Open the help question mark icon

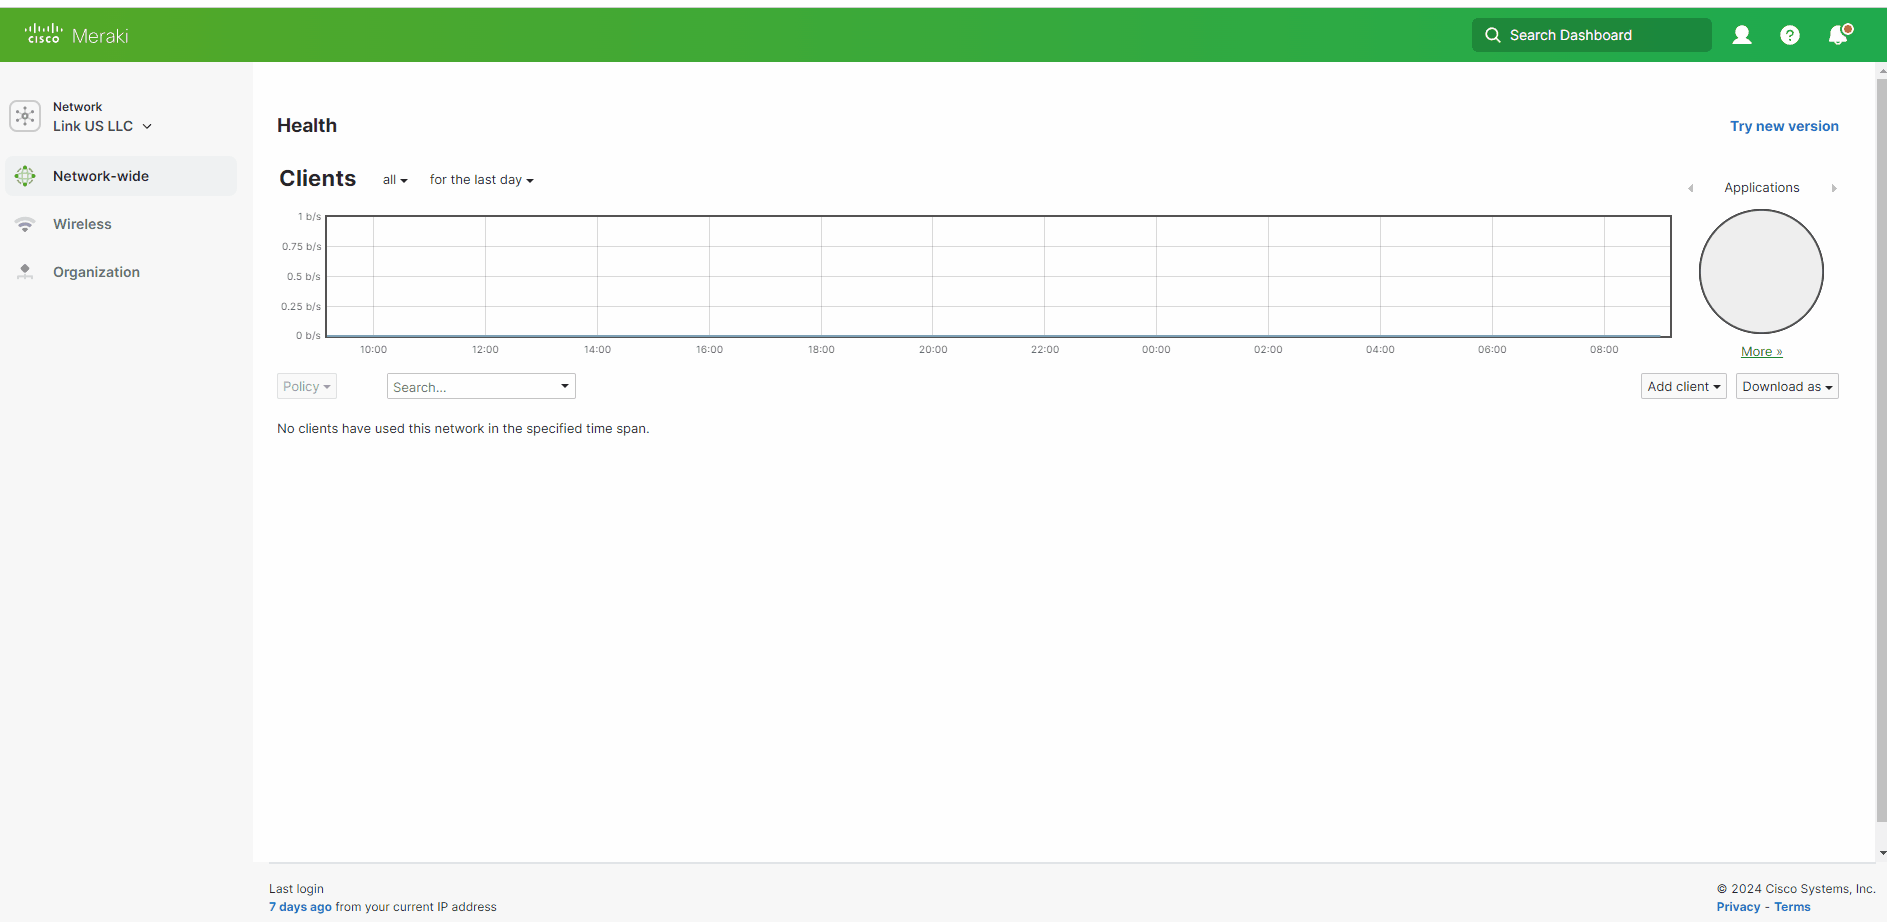1789,35
